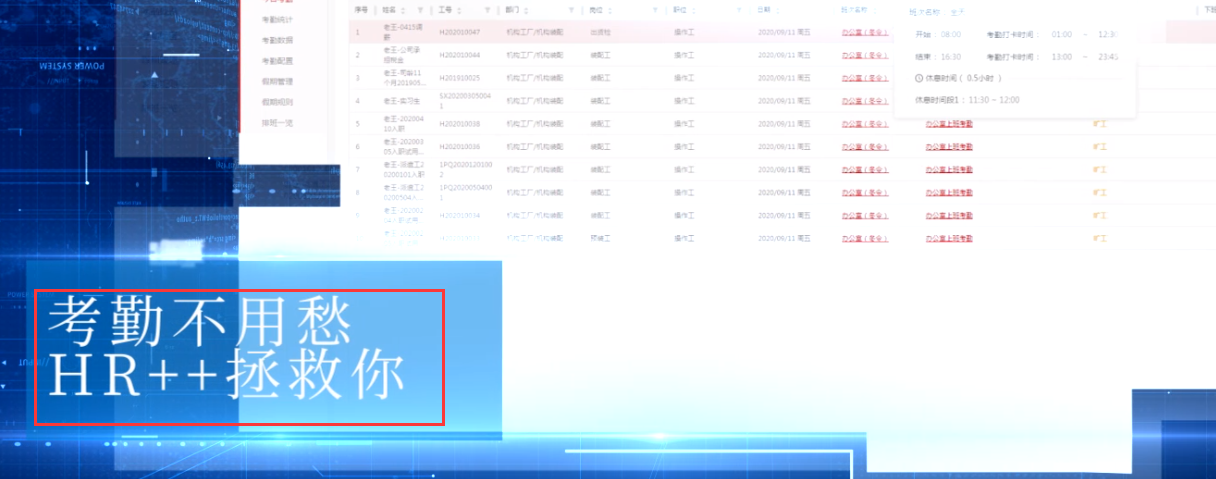Image resolution: width=1216 pixels, height=479 pixels.
Task: Click the clock icon beside 休息时间
Action: tap(920, 78)
